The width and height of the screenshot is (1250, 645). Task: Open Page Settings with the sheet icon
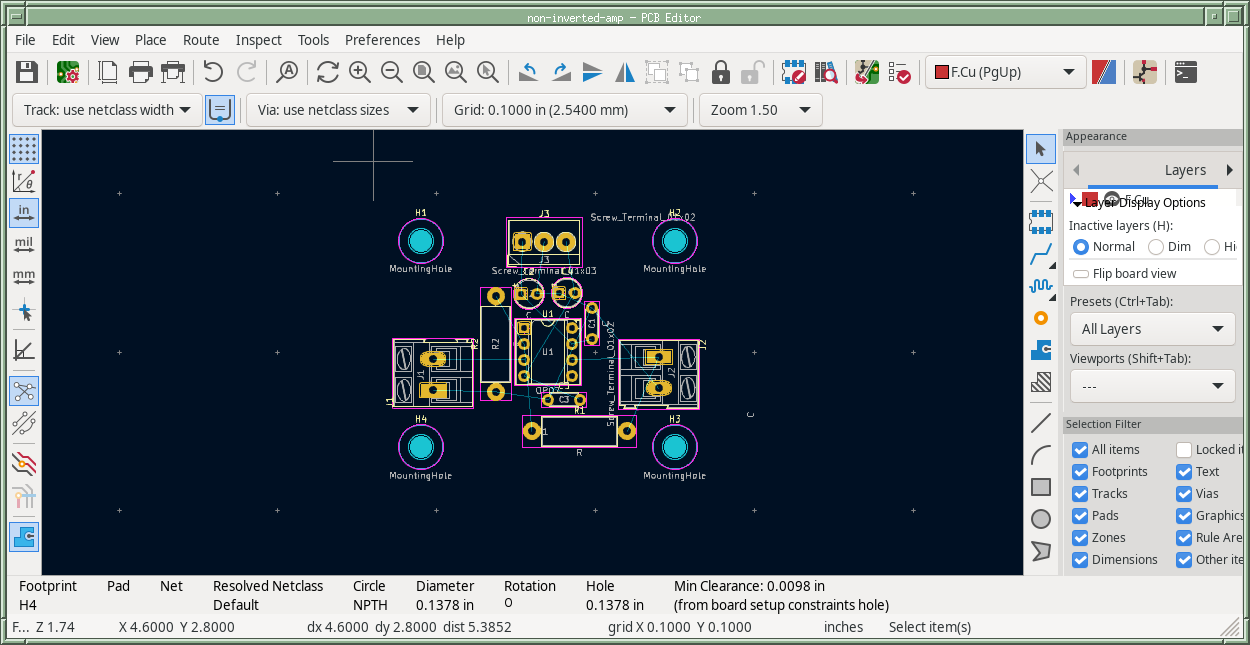coord(108,72)
